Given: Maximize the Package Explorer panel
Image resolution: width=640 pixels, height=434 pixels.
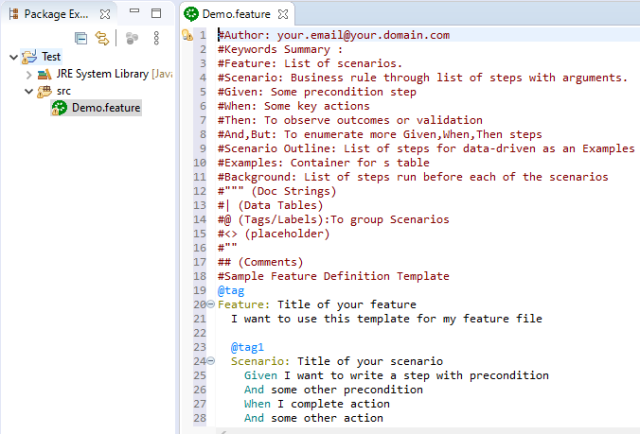Looking at the screenshot, I should pos(156,13).
